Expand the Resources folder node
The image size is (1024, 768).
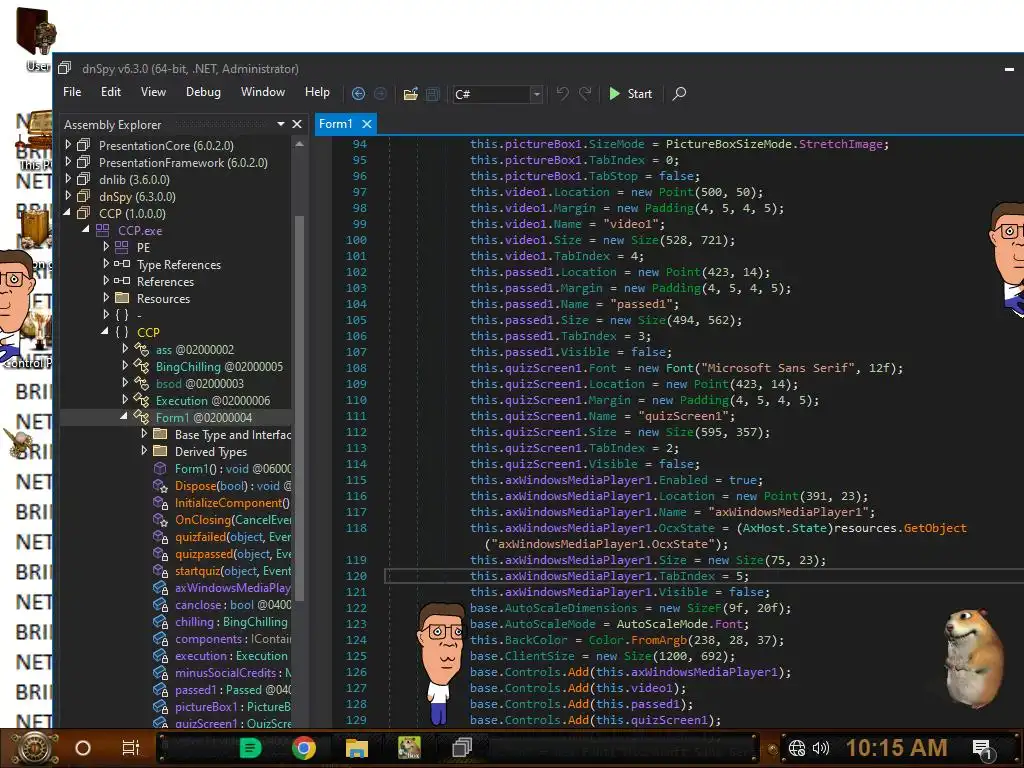[106, 297]
